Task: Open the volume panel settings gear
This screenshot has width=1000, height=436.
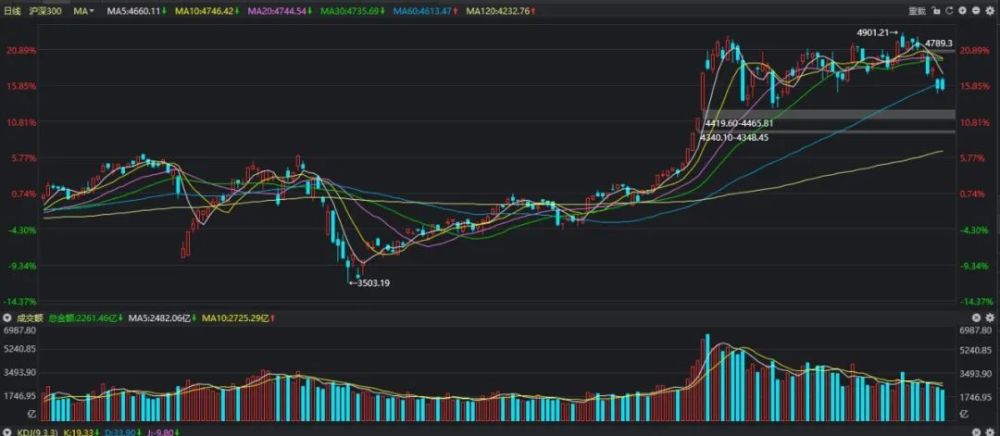Action: pyautogui.click(x=990, y=317)
